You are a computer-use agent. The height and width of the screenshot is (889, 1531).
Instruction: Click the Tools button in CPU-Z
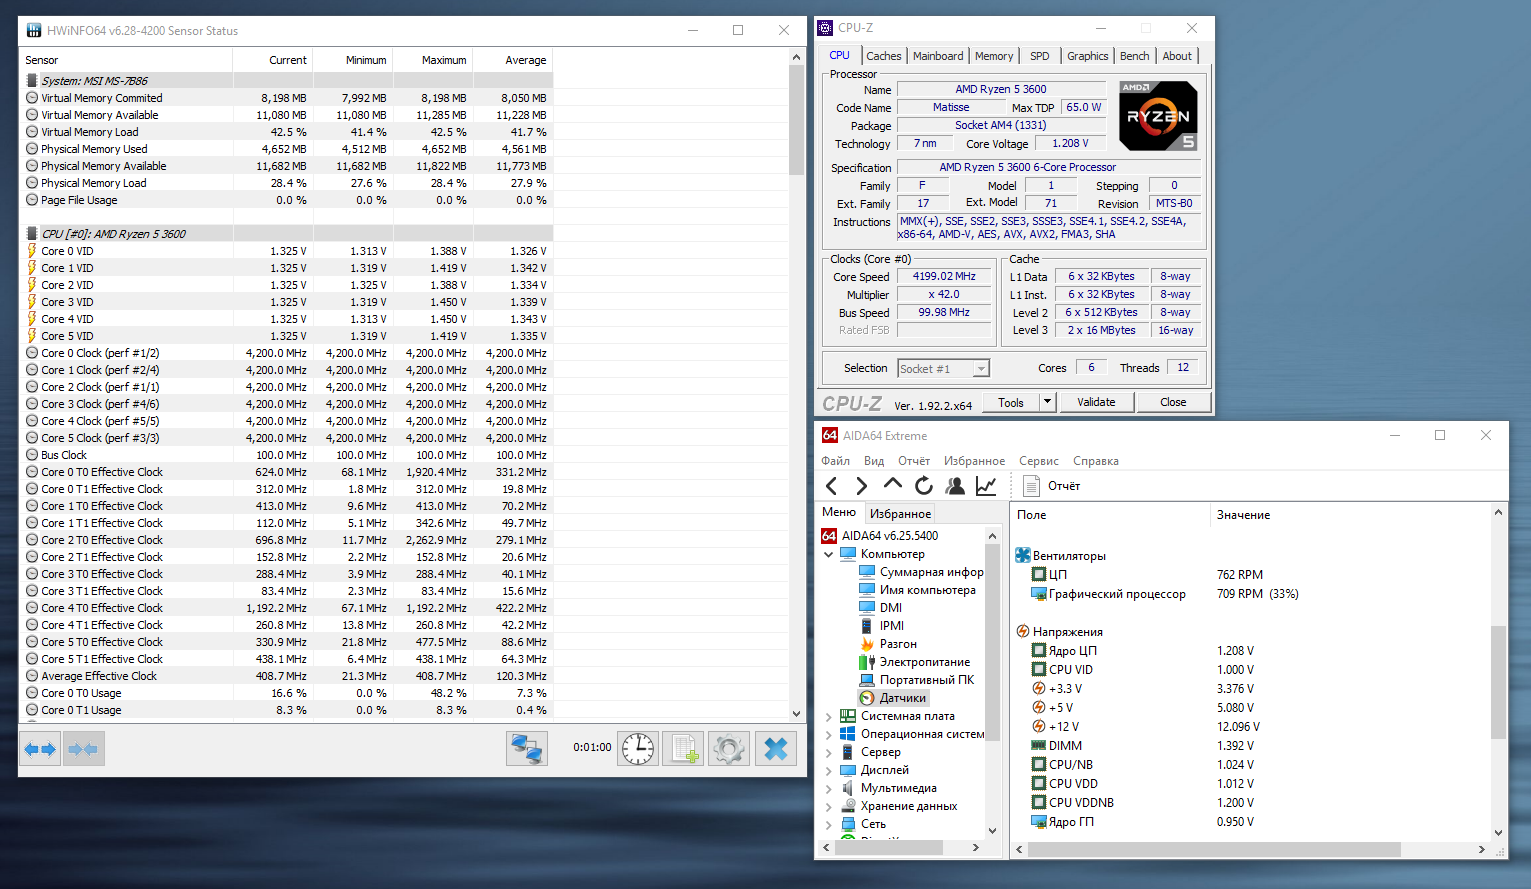coord(1011,402)
